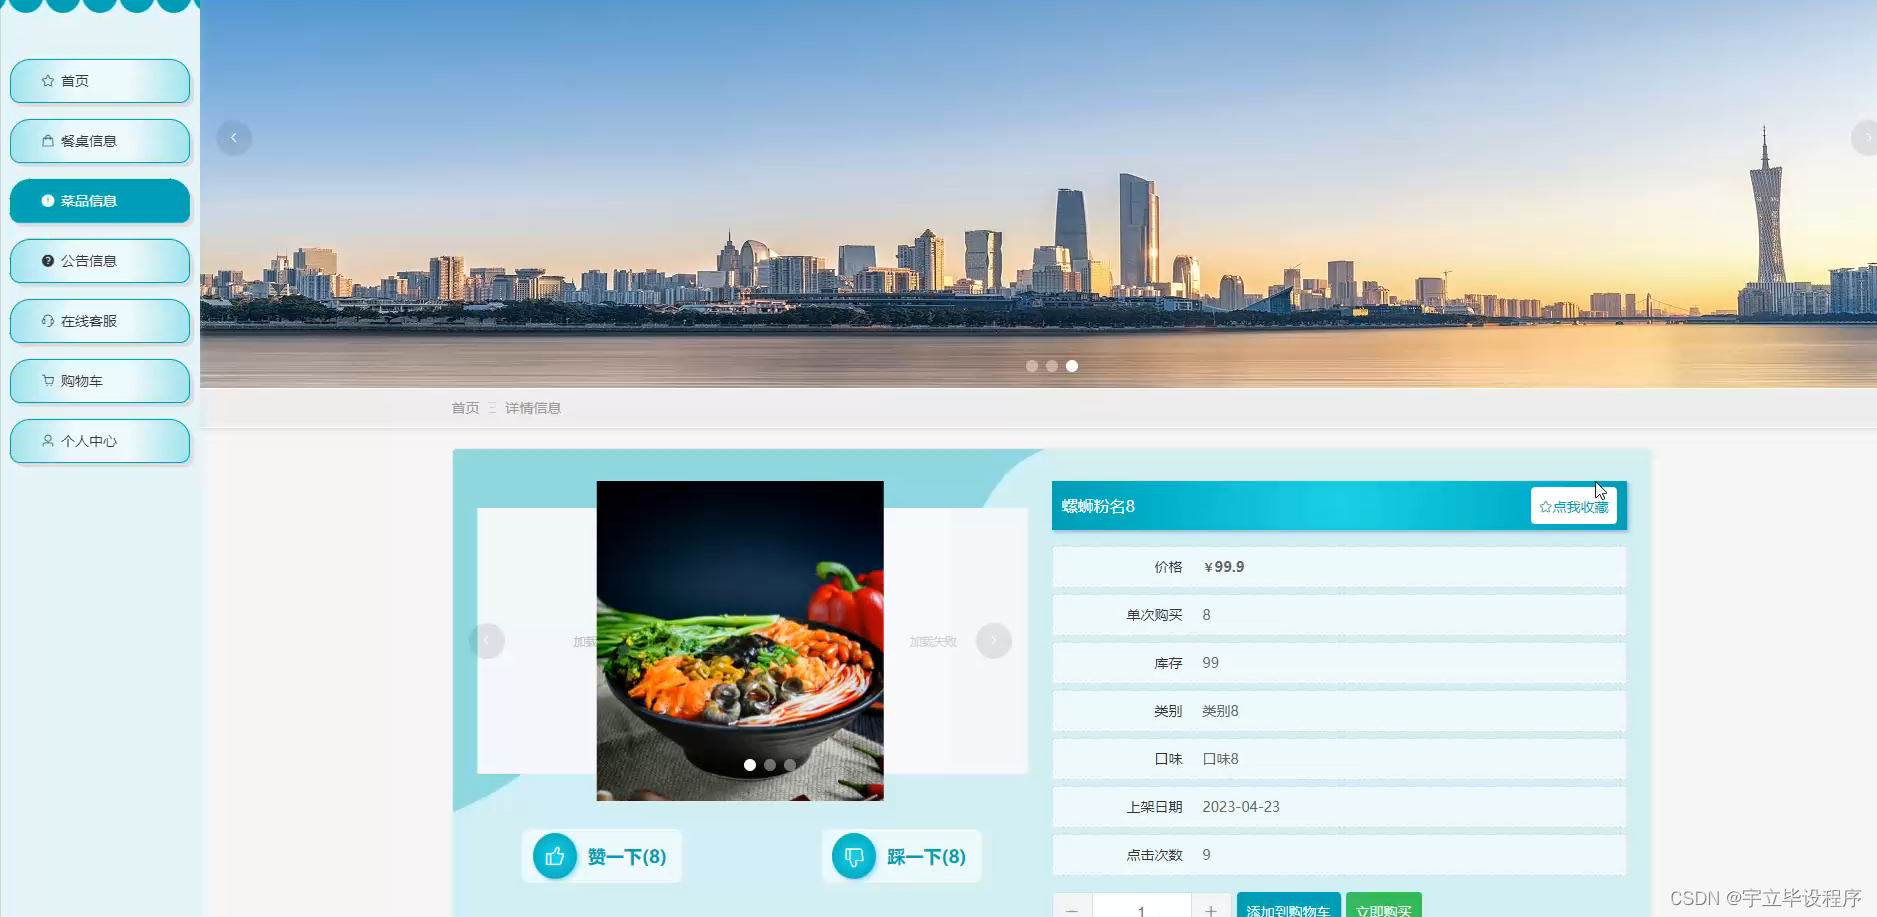The height and width of the screenshot is (917, 1877).
Task: Click 详情信息 breadcrumb text
Action: tap(533, 408)
